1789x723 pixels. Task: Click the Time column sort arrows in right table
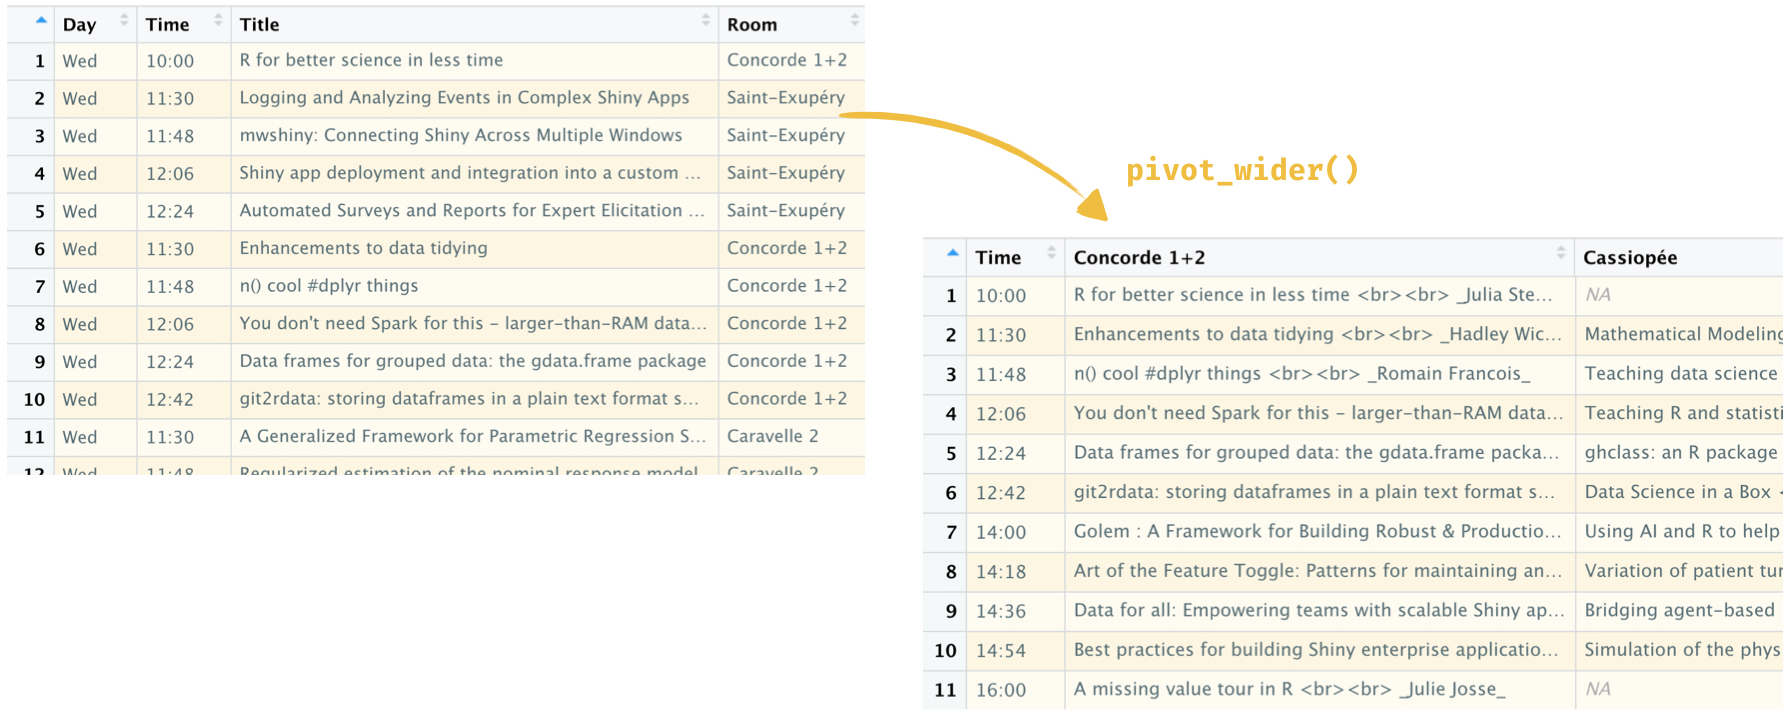pos(1051,254)
